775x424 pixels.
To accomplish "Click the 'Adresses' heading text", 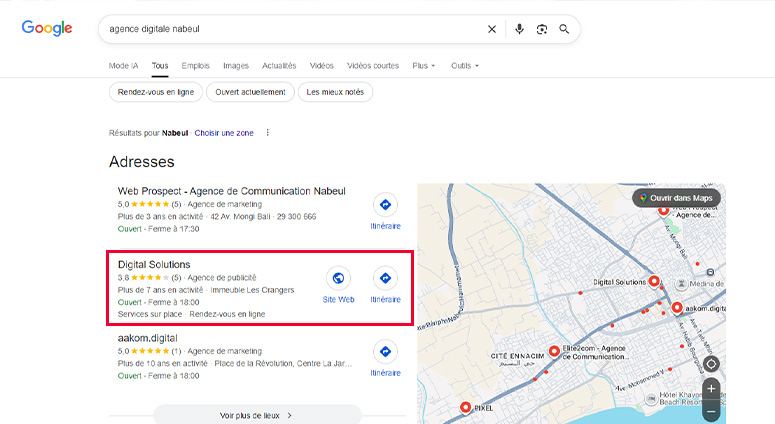I will [x=142, y=162].
